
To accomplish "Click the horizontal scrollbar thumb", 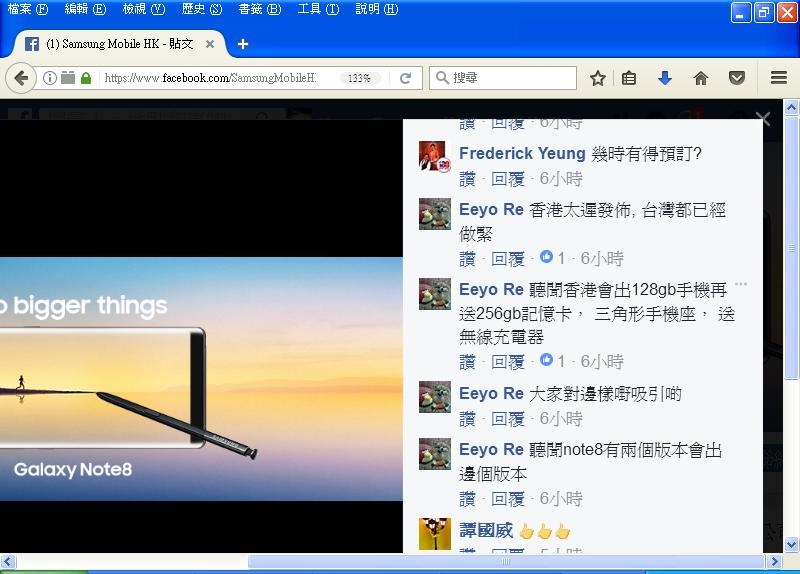I will pyautogui.click(x=506, y=562).
